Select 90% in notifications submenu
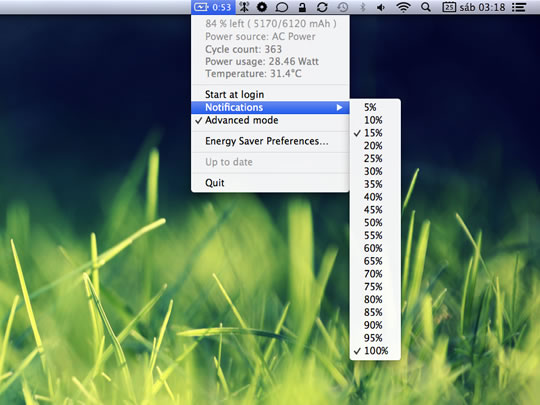The width and height of the screenshot is (540, 405). coord(375,325)
